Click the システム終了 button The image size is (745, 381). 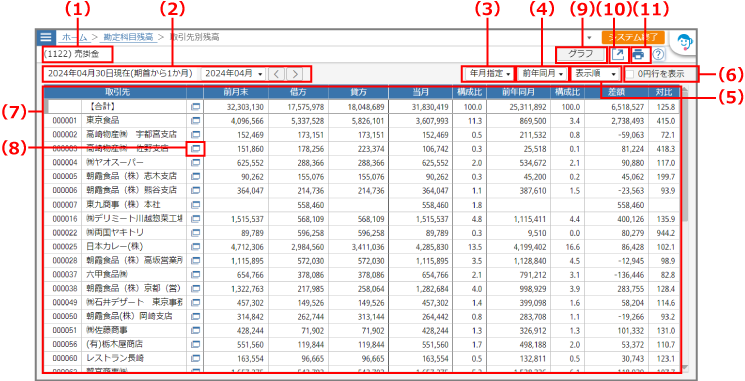633,37
